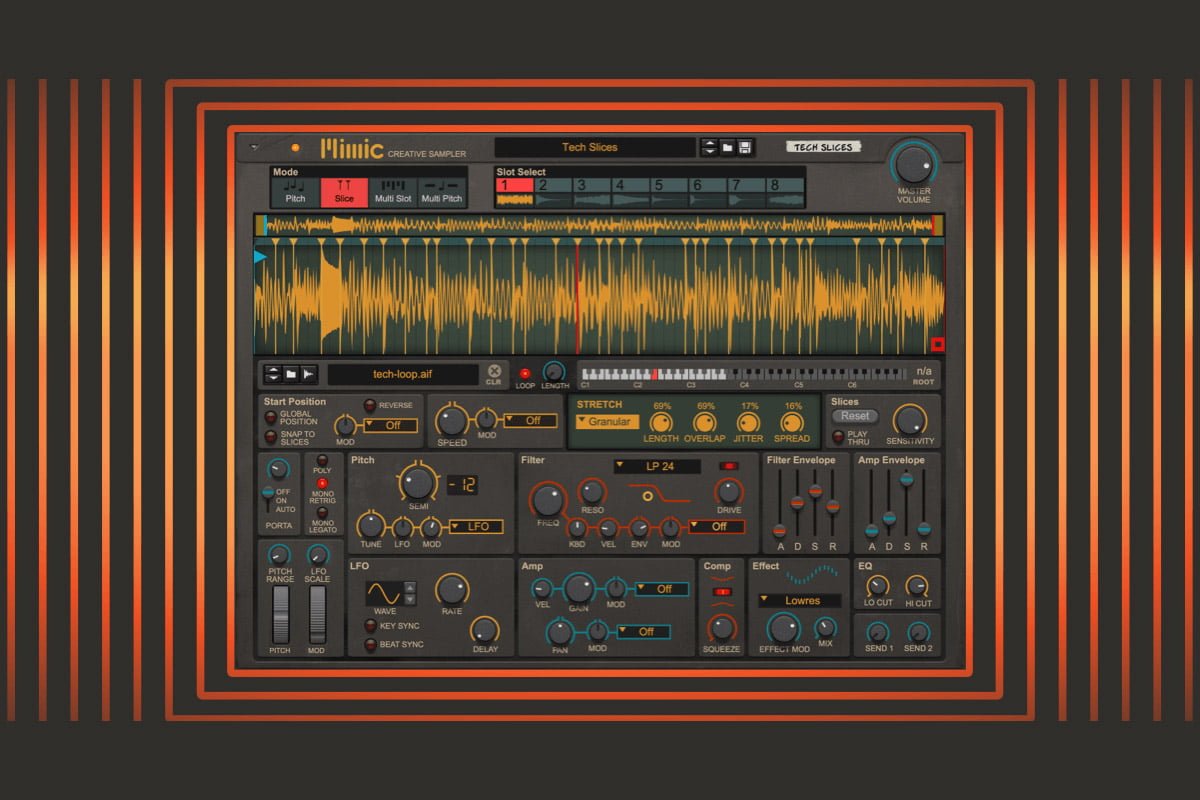Click the Filter Freq knob
Image resolution: width=1200 pixels, height=800 pixels.
point(547,499)
